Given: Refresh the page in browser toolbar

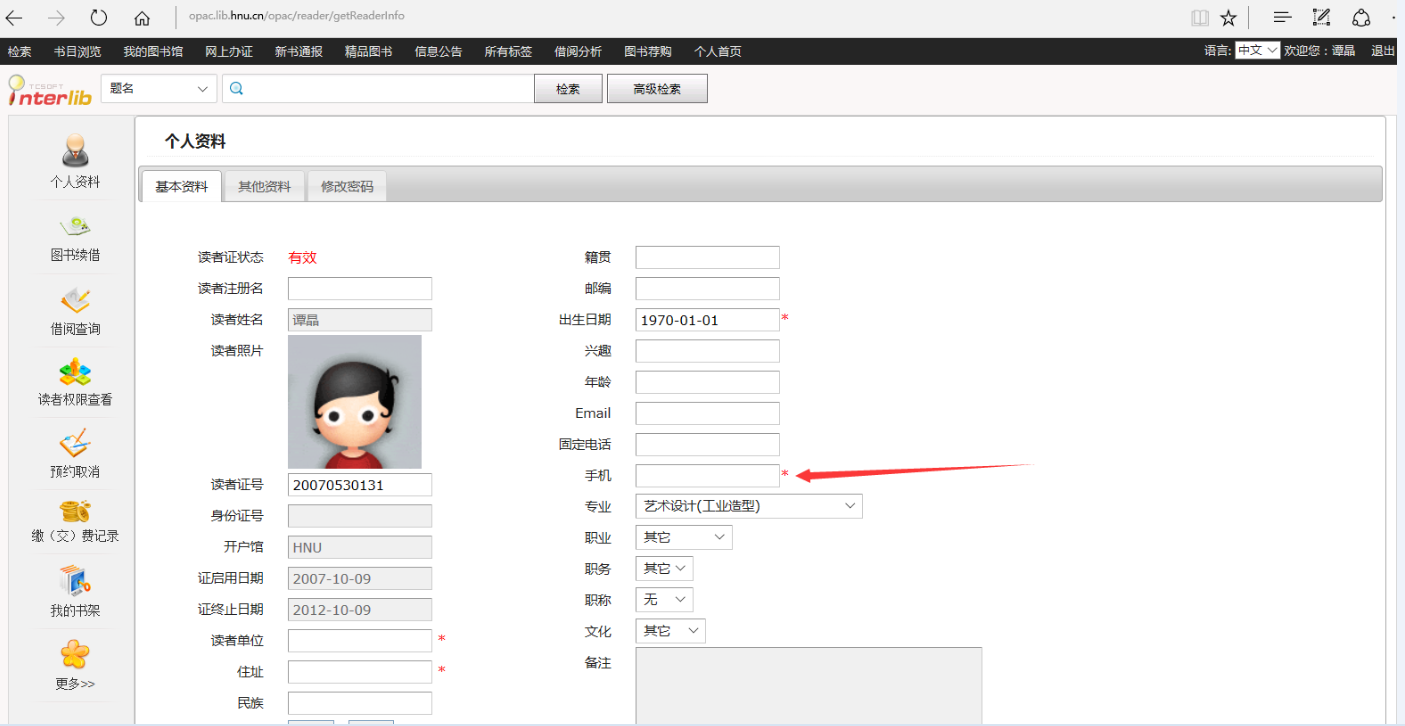Looking at the screenshot, I should (x=98, y=17).
